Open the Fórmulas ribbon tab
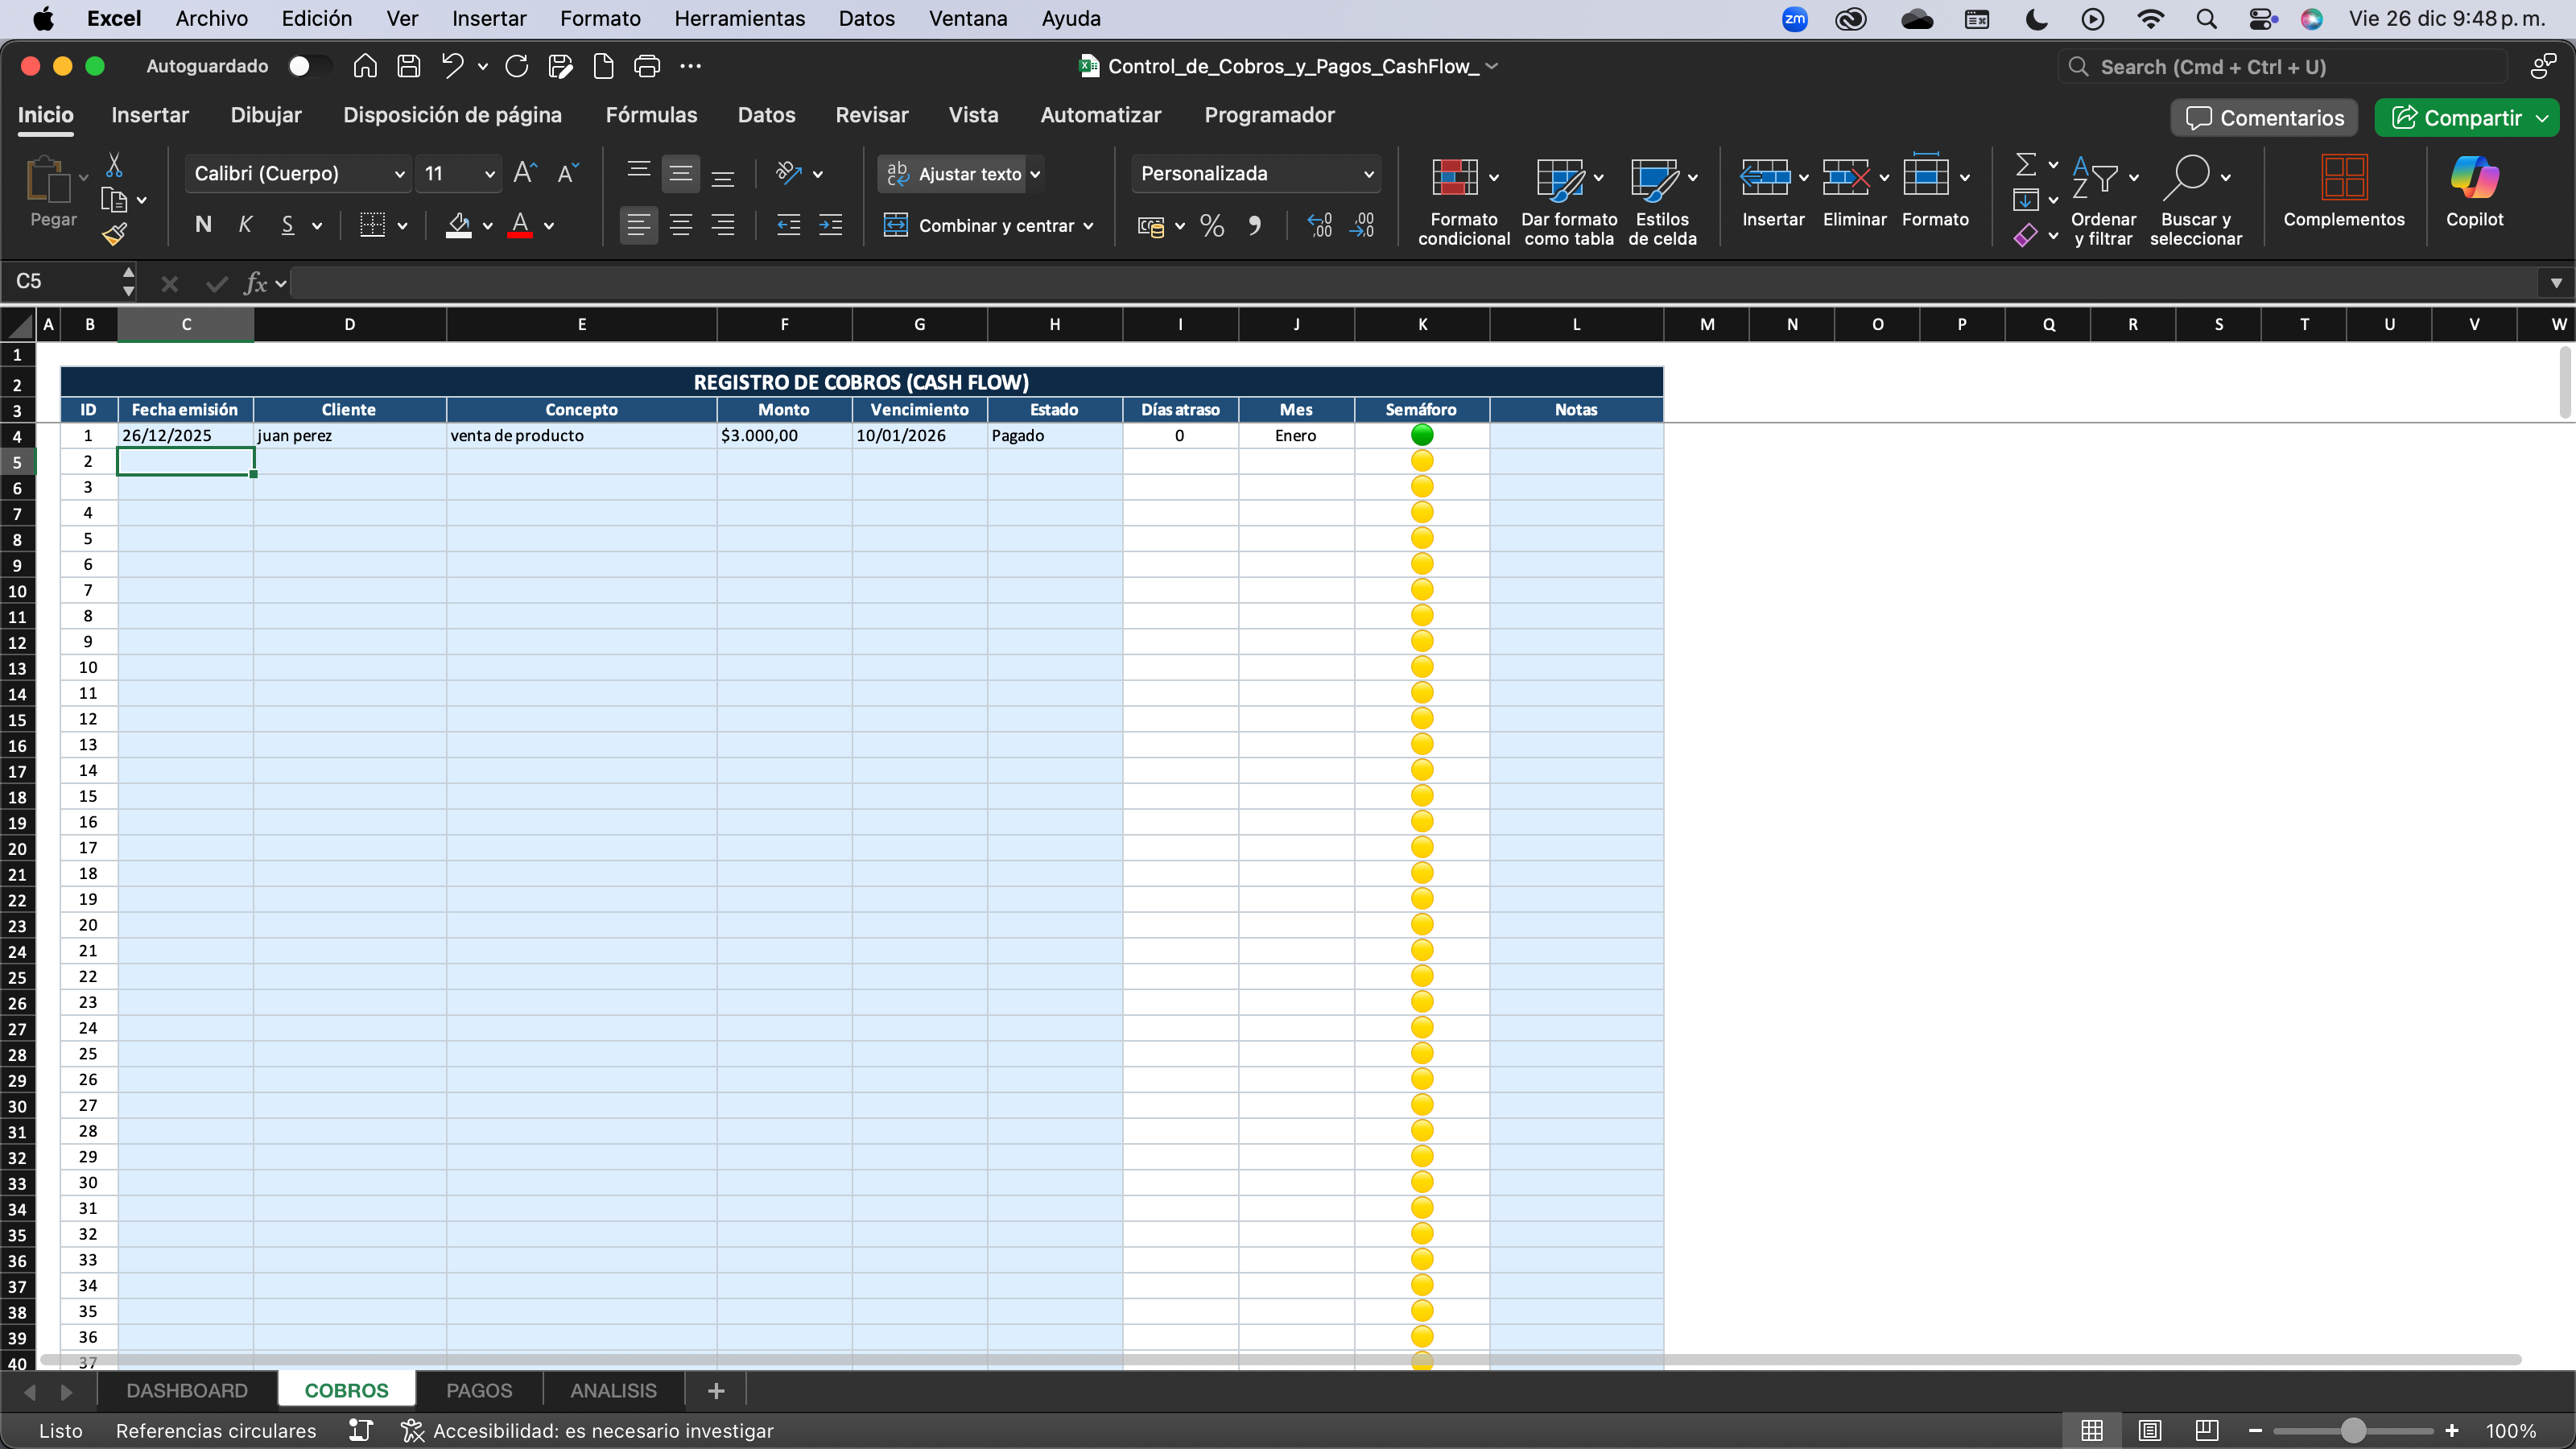This screenshot has width=2576, height=1449. (x=651, y=115)
